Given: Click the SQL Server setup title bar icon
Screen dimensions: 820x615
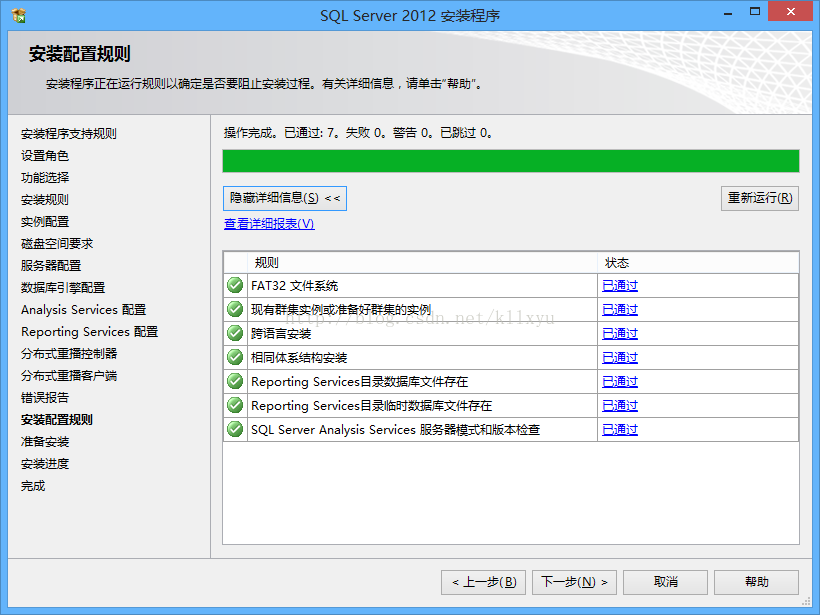Looking at the screenshot, I should (x=18, y=16).
